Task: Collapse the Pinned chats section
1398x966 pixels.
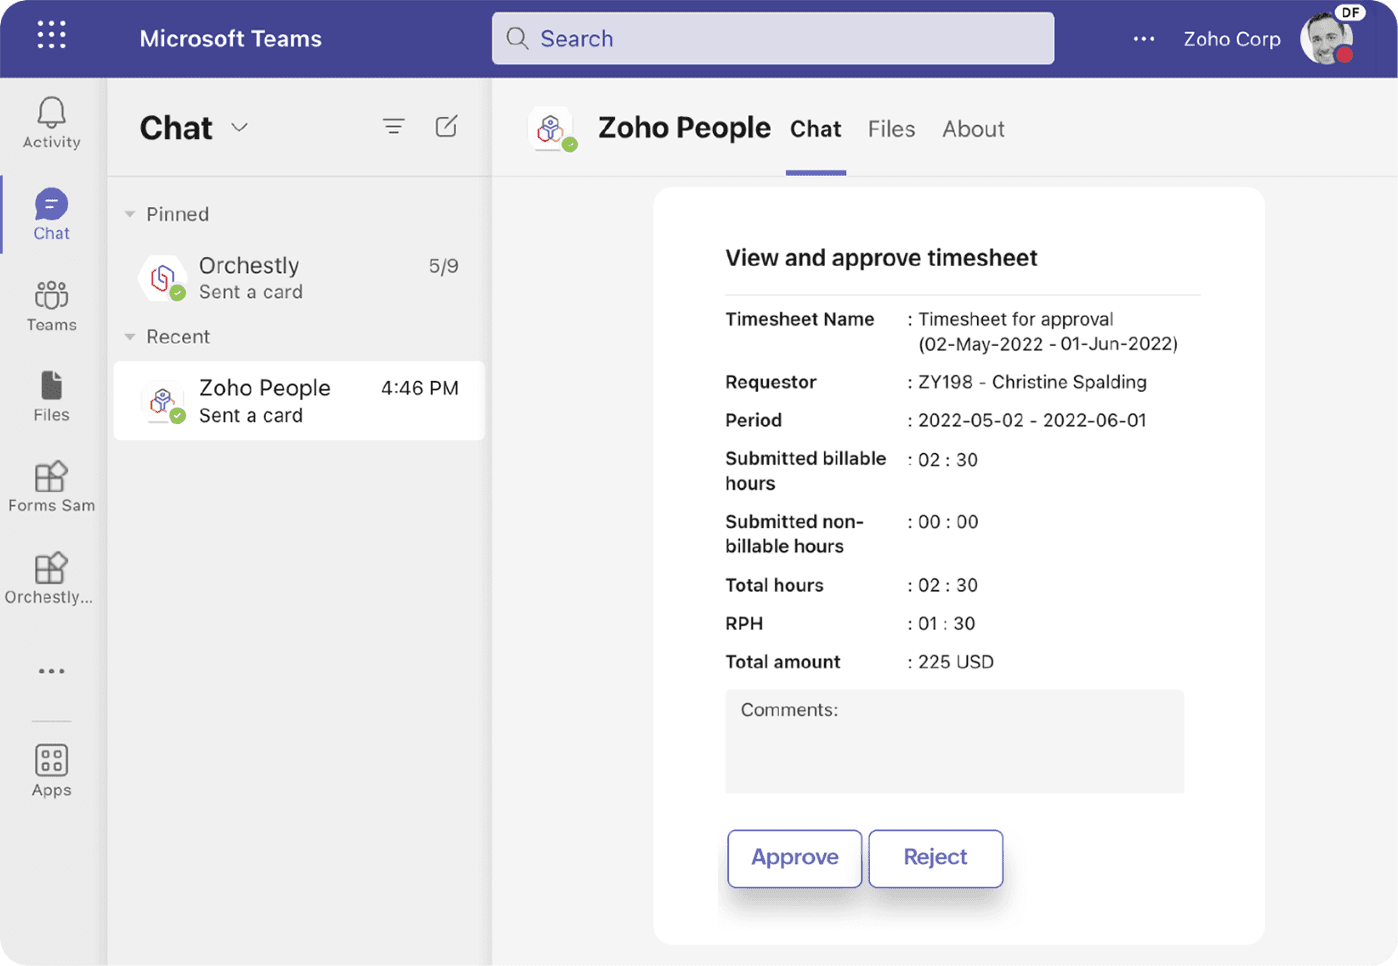Action: point(130,214)
